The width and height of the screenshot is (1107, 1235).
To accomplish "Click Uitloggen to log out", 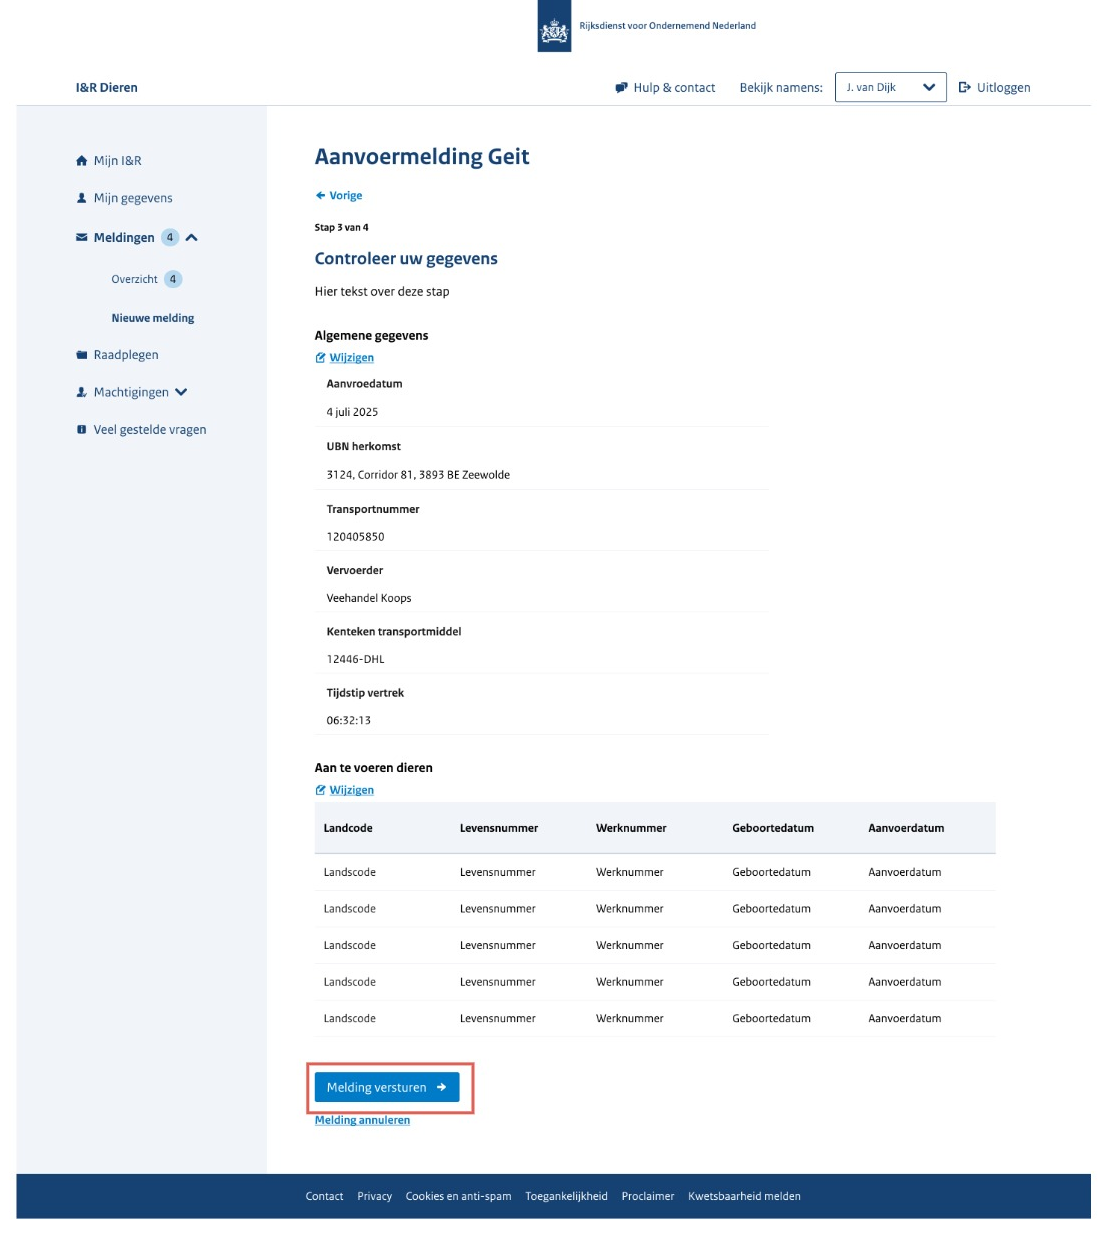I will [x=1003, y=88].
